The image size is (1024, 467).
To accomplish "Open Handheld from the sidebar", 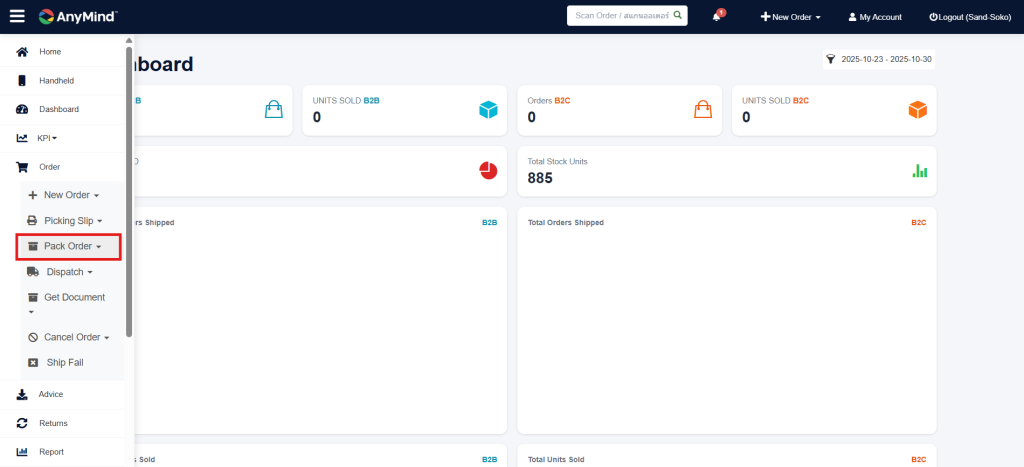I will (56, 81).
